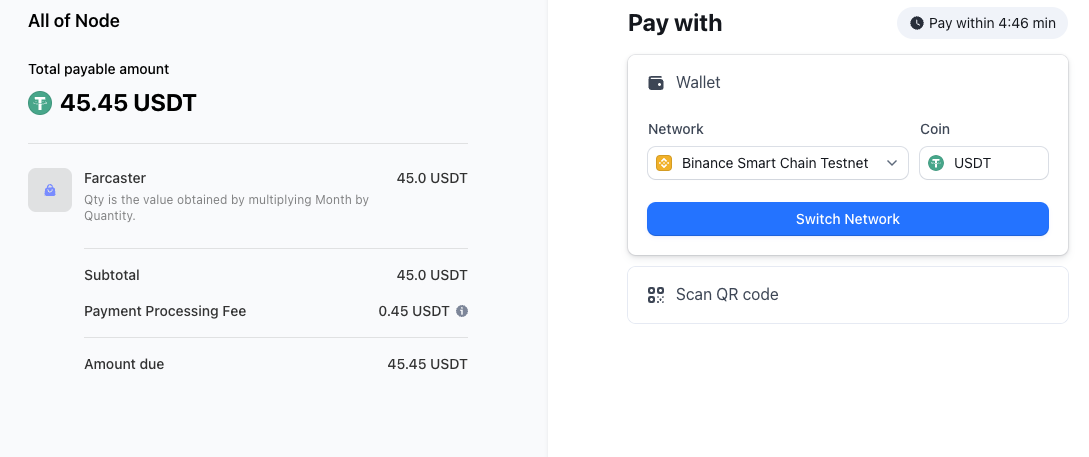Open the USDT Coin selector
1089x457 pixels.
984,163
